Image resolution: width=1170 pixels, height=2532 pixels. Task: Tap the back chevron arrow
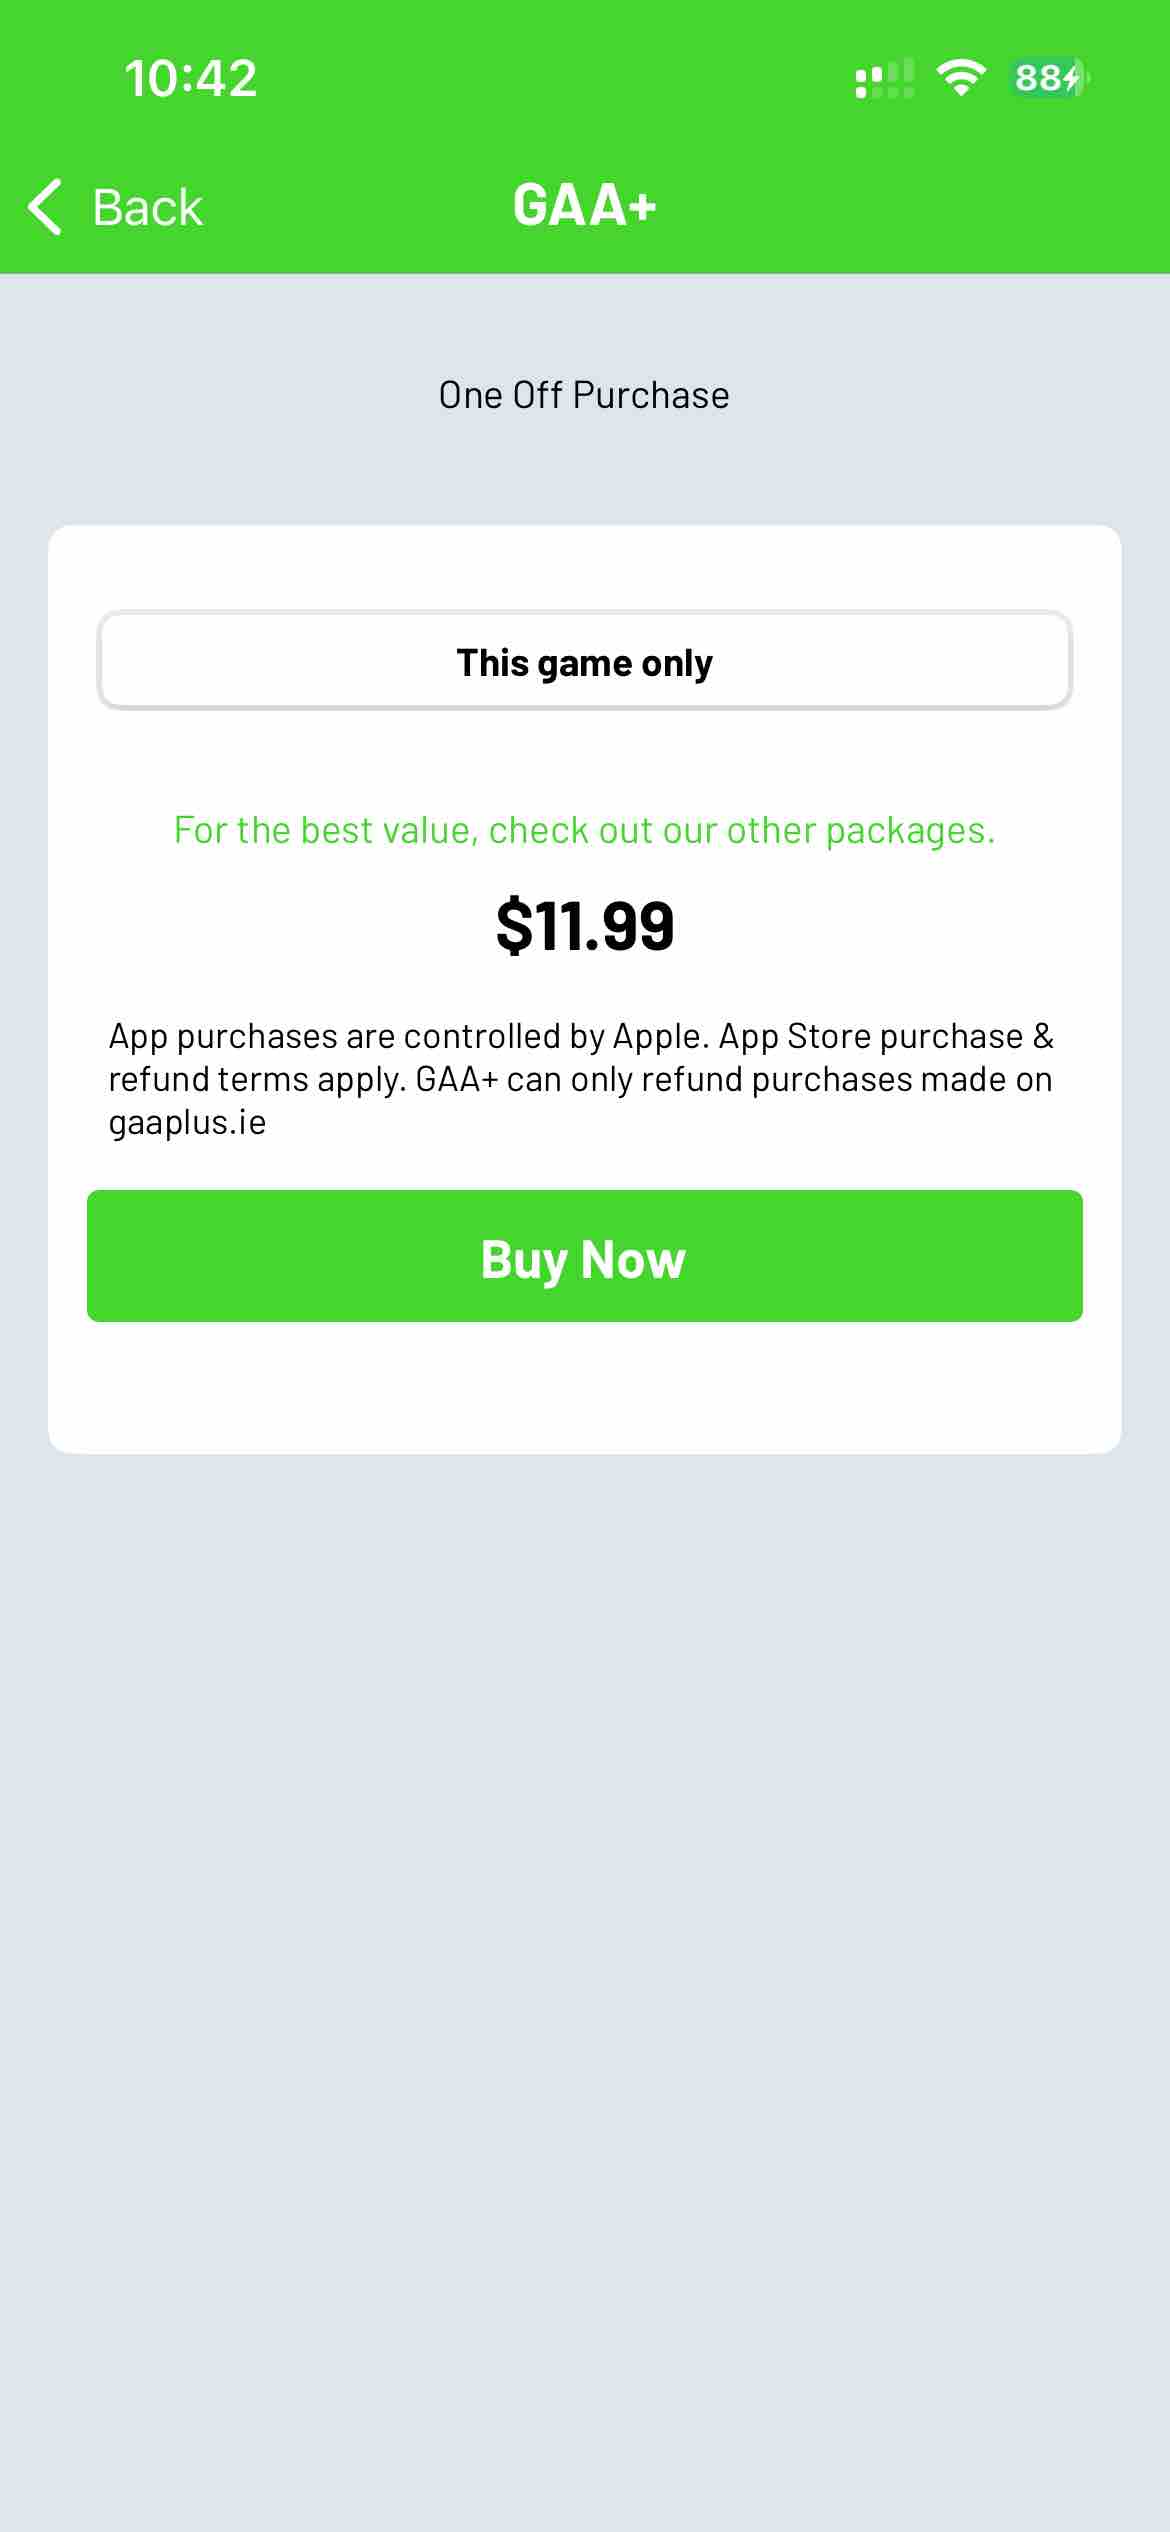[46, 207]
